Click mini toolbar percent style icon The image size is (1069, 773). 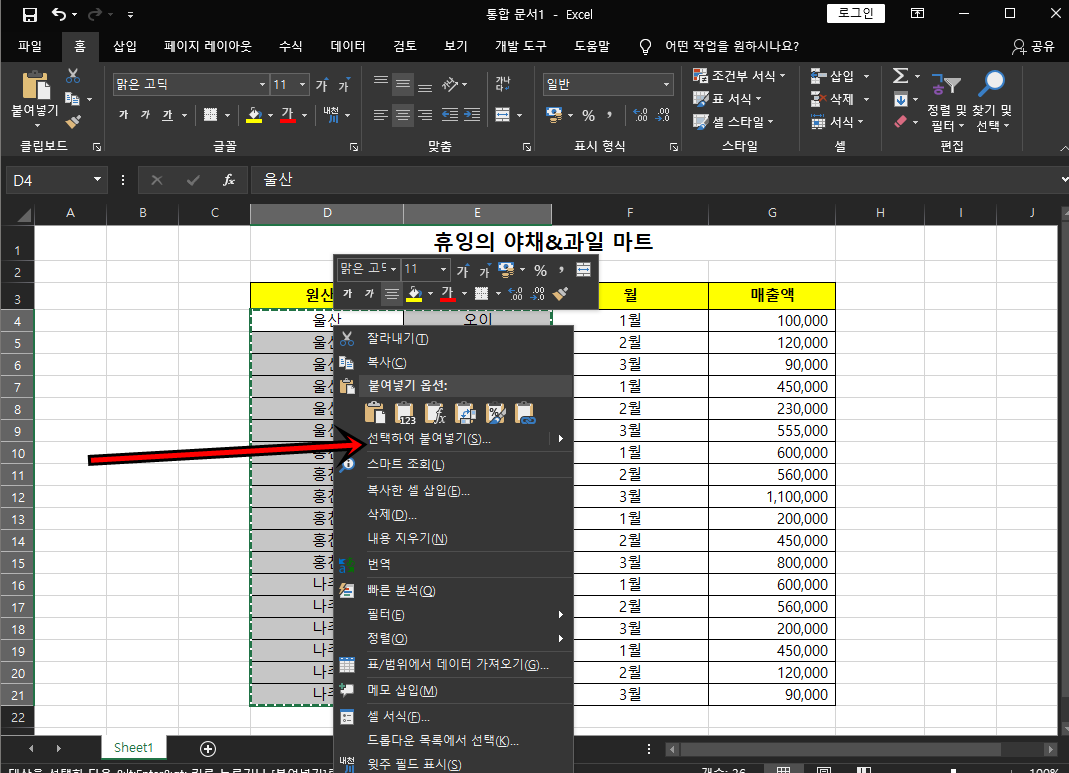coord(541,270)
